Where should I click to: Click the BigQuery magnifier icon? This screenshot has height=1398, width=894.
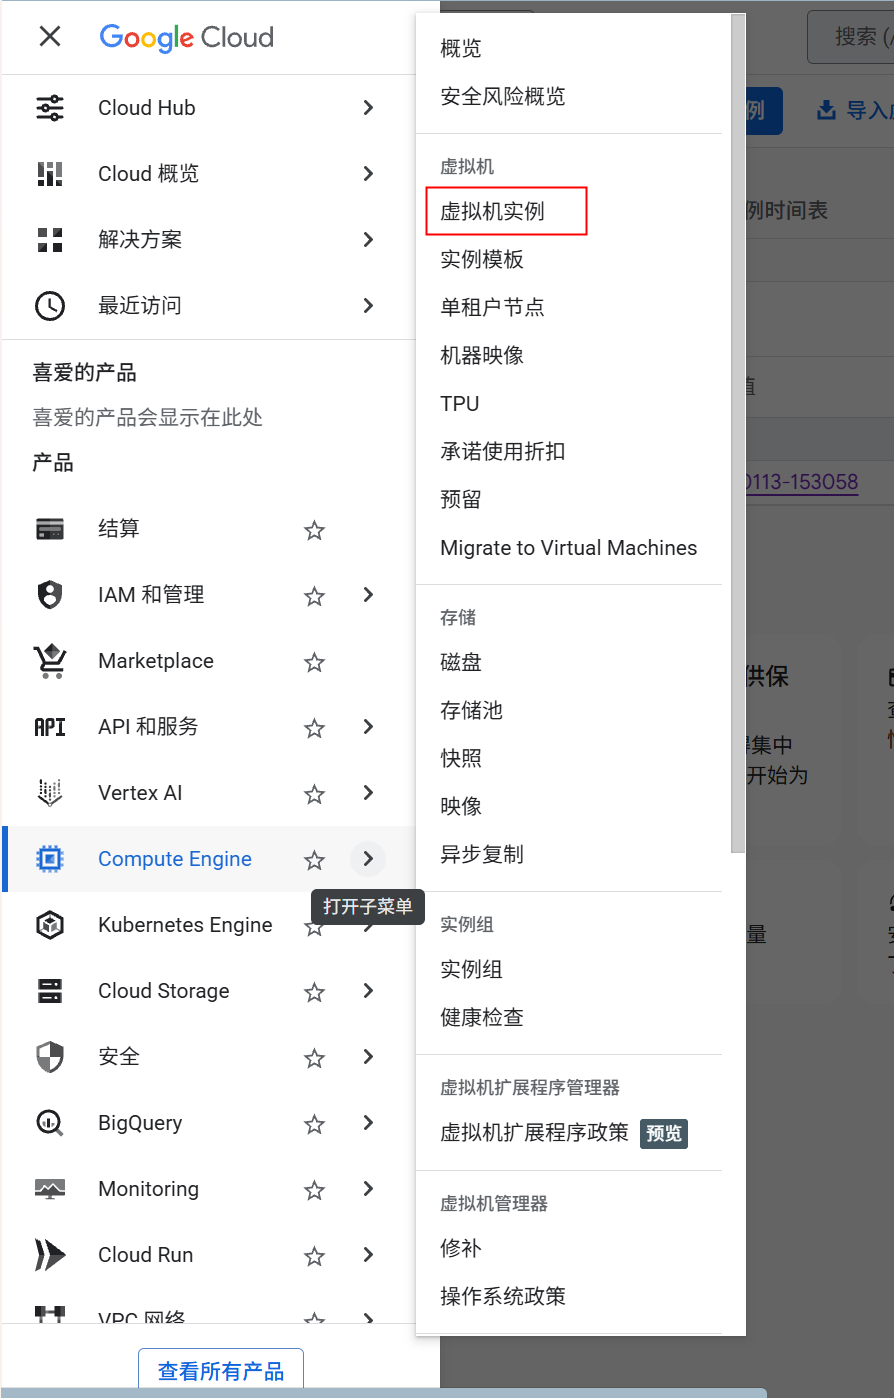50,1123
